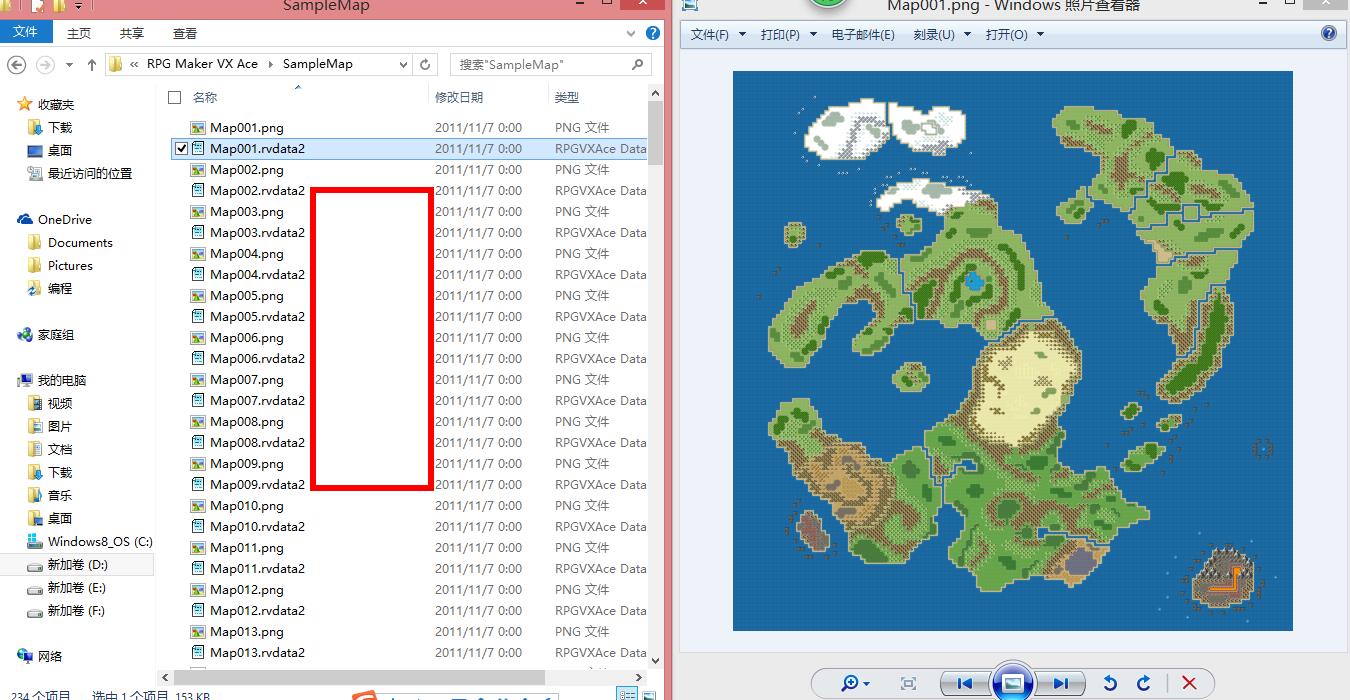Image resolution: width=1350 pixels, height=700 pixels.
Task: Open recent locations dropdown arrow
Action: 69,64
